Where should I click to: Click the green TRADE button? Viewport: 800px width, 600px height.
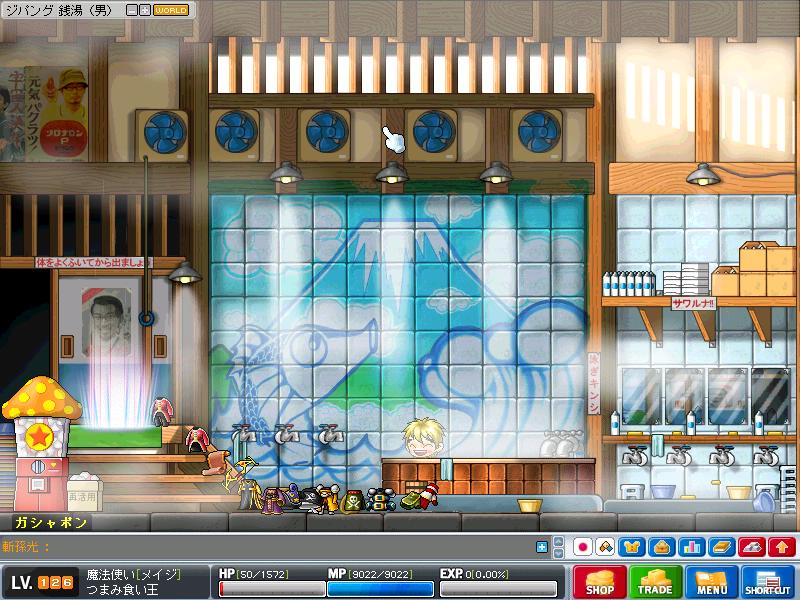tap(655, 582)
